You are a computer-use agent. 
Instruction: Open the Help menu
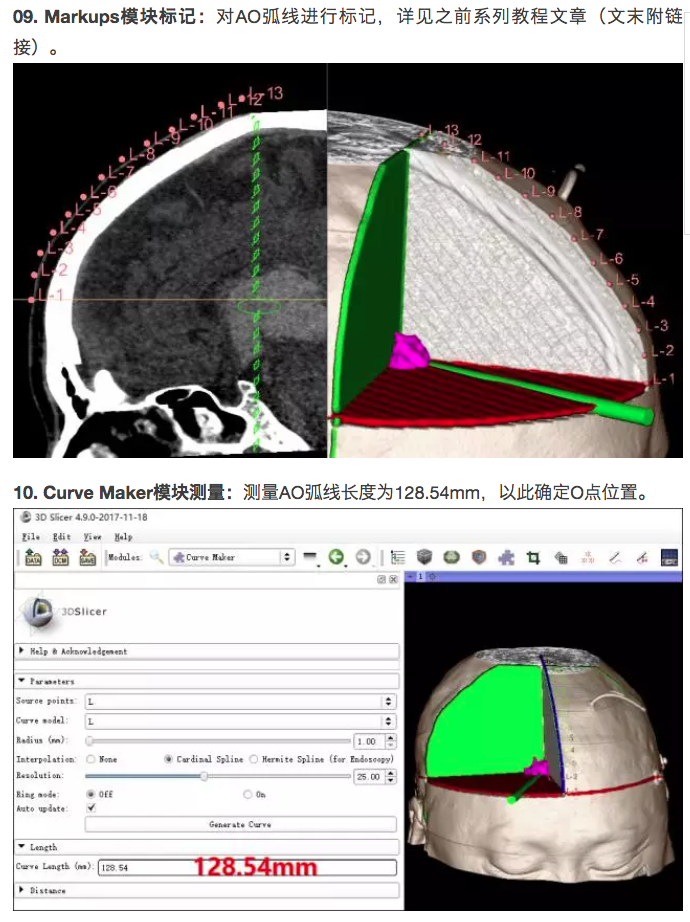tap(122, 537)
